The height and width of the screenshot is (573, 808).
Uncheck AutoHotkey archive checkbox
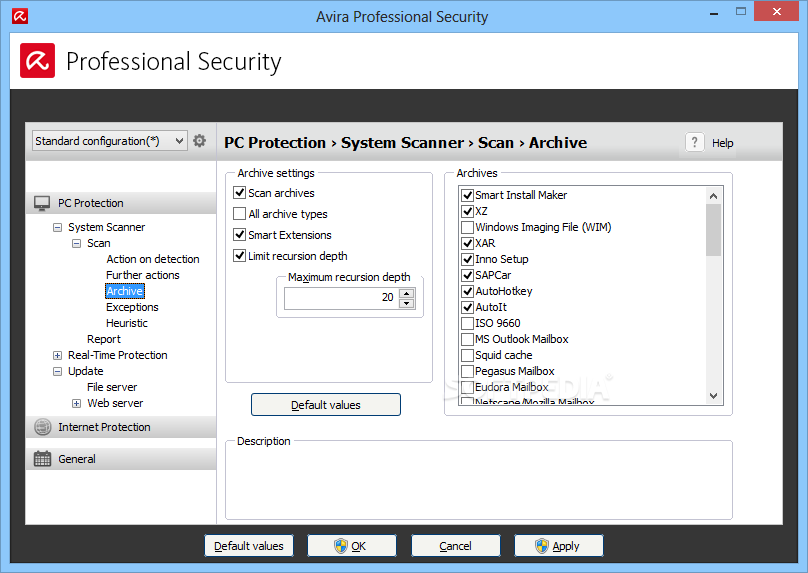coord(467,291)
